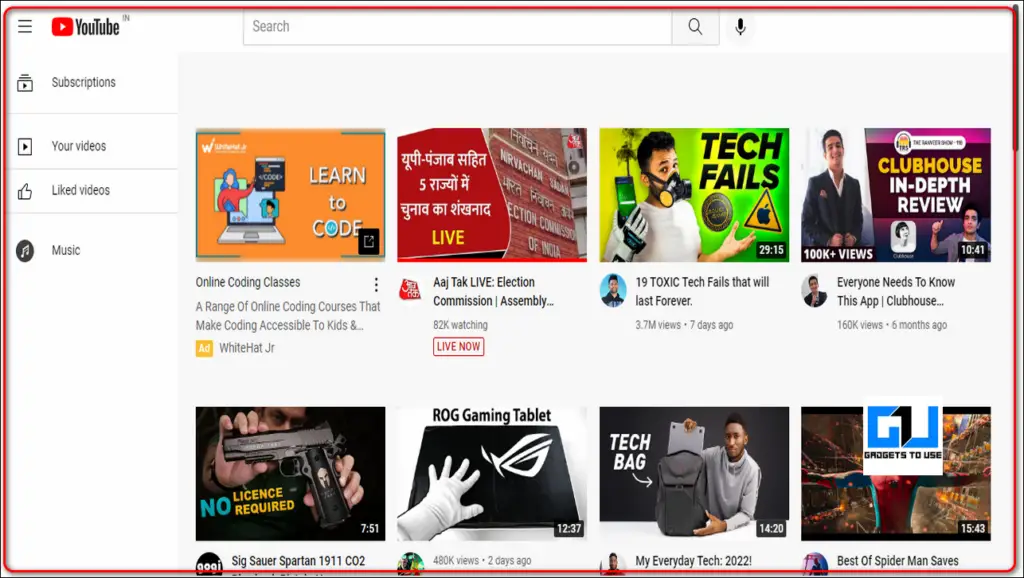Click the search magnifier button

click(695, 27)
